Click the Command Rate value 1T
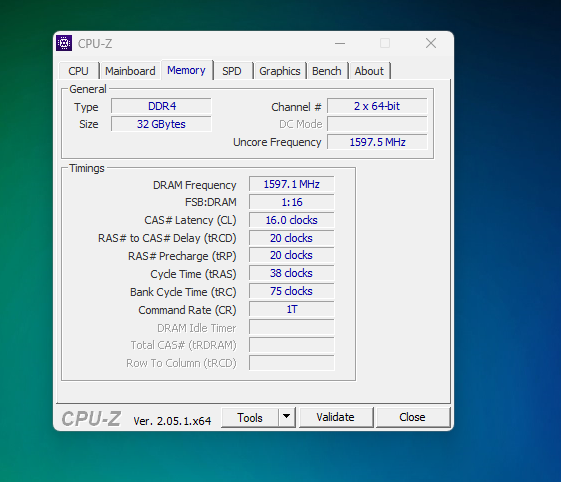Screen dimensions: 561x482 (292, 309)
